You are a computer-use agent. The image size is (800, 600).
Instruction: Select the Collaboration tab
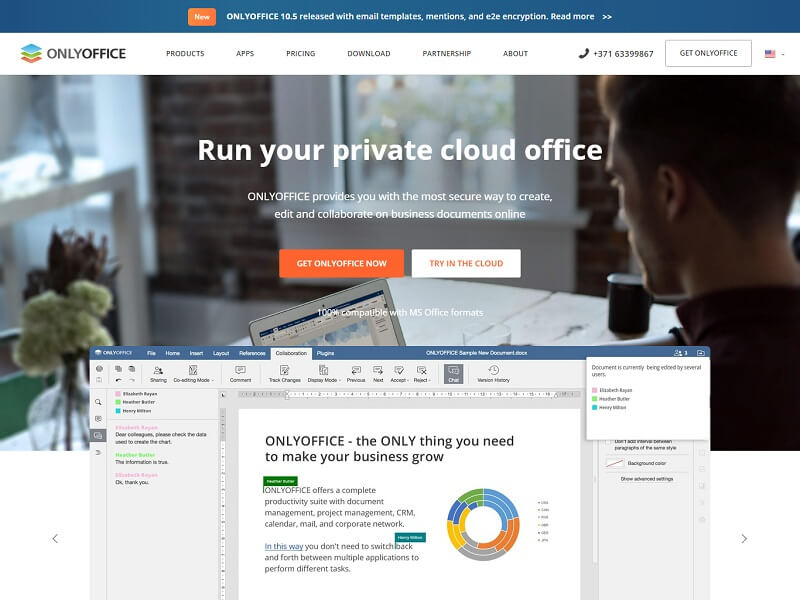tap(291, 353)
